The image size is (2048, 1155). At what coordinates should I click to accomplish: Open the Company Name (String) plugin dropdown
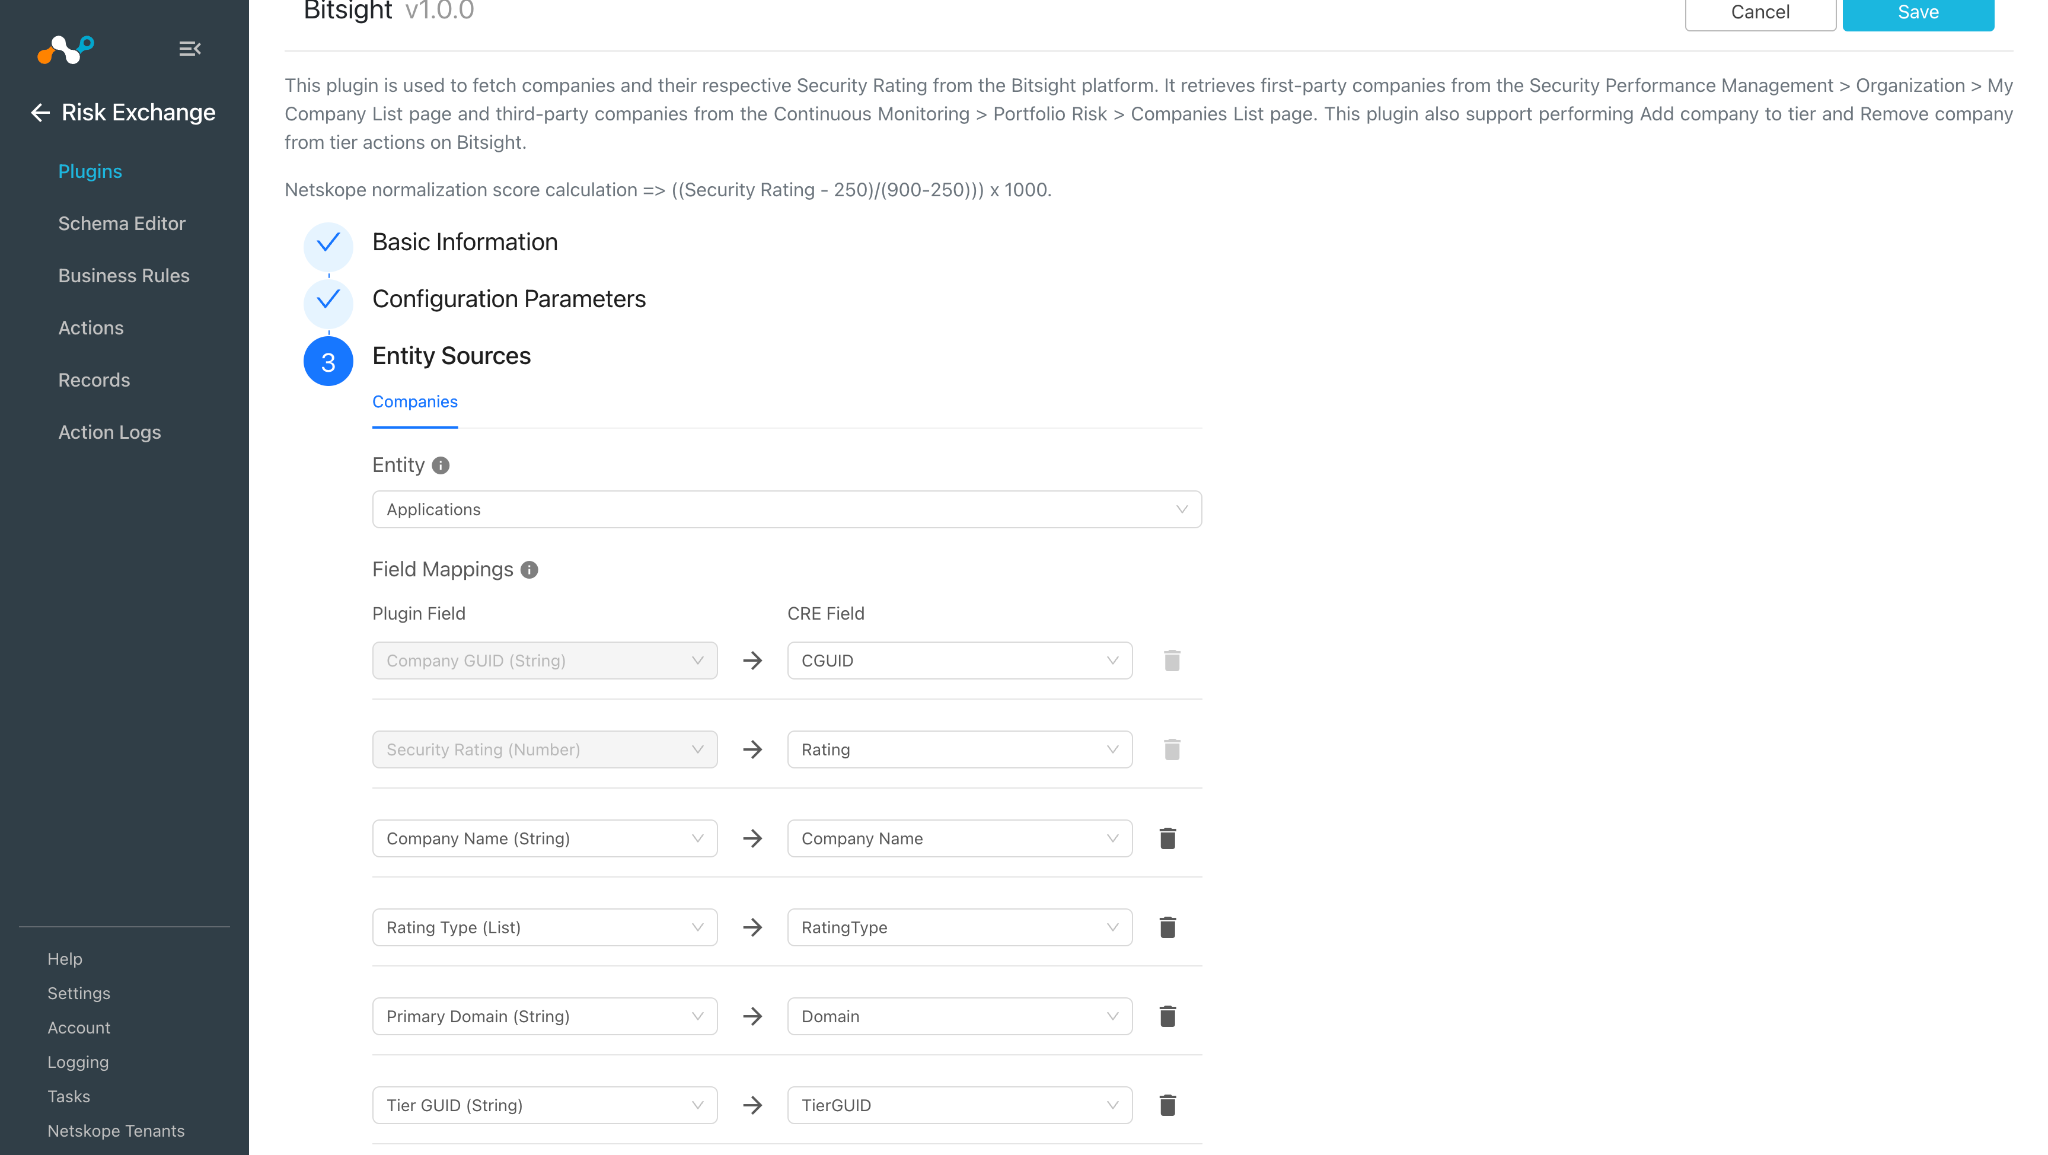click(545, 839)
